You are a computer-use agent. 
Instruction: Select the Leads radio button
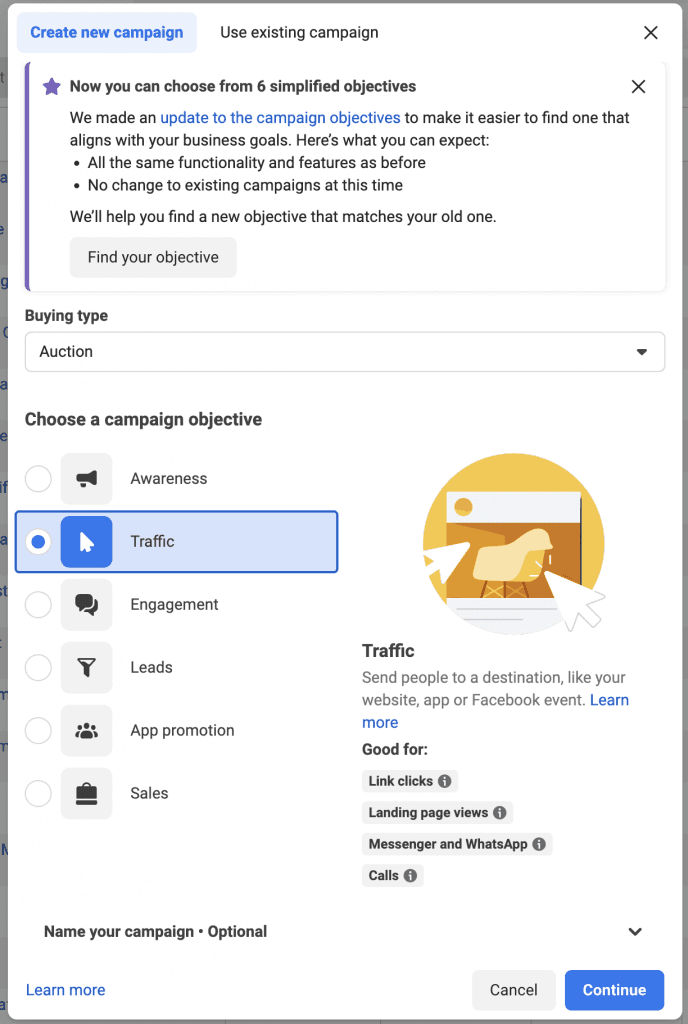[x=39, y=667]
